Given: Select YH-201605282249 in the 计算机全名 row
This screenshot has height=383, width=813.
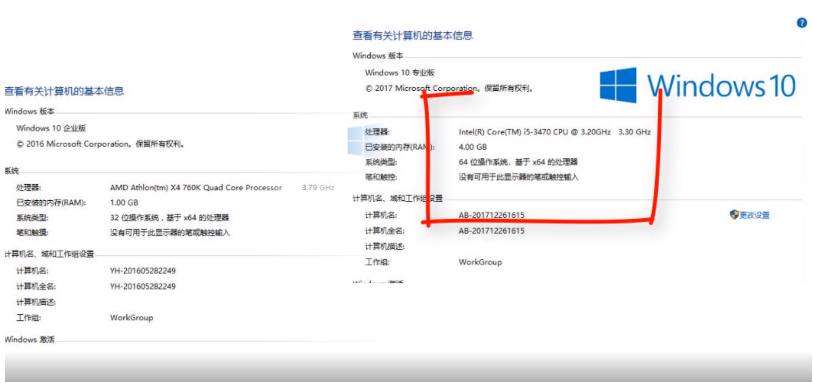Looking at the screenshot, I should (143, 286).
